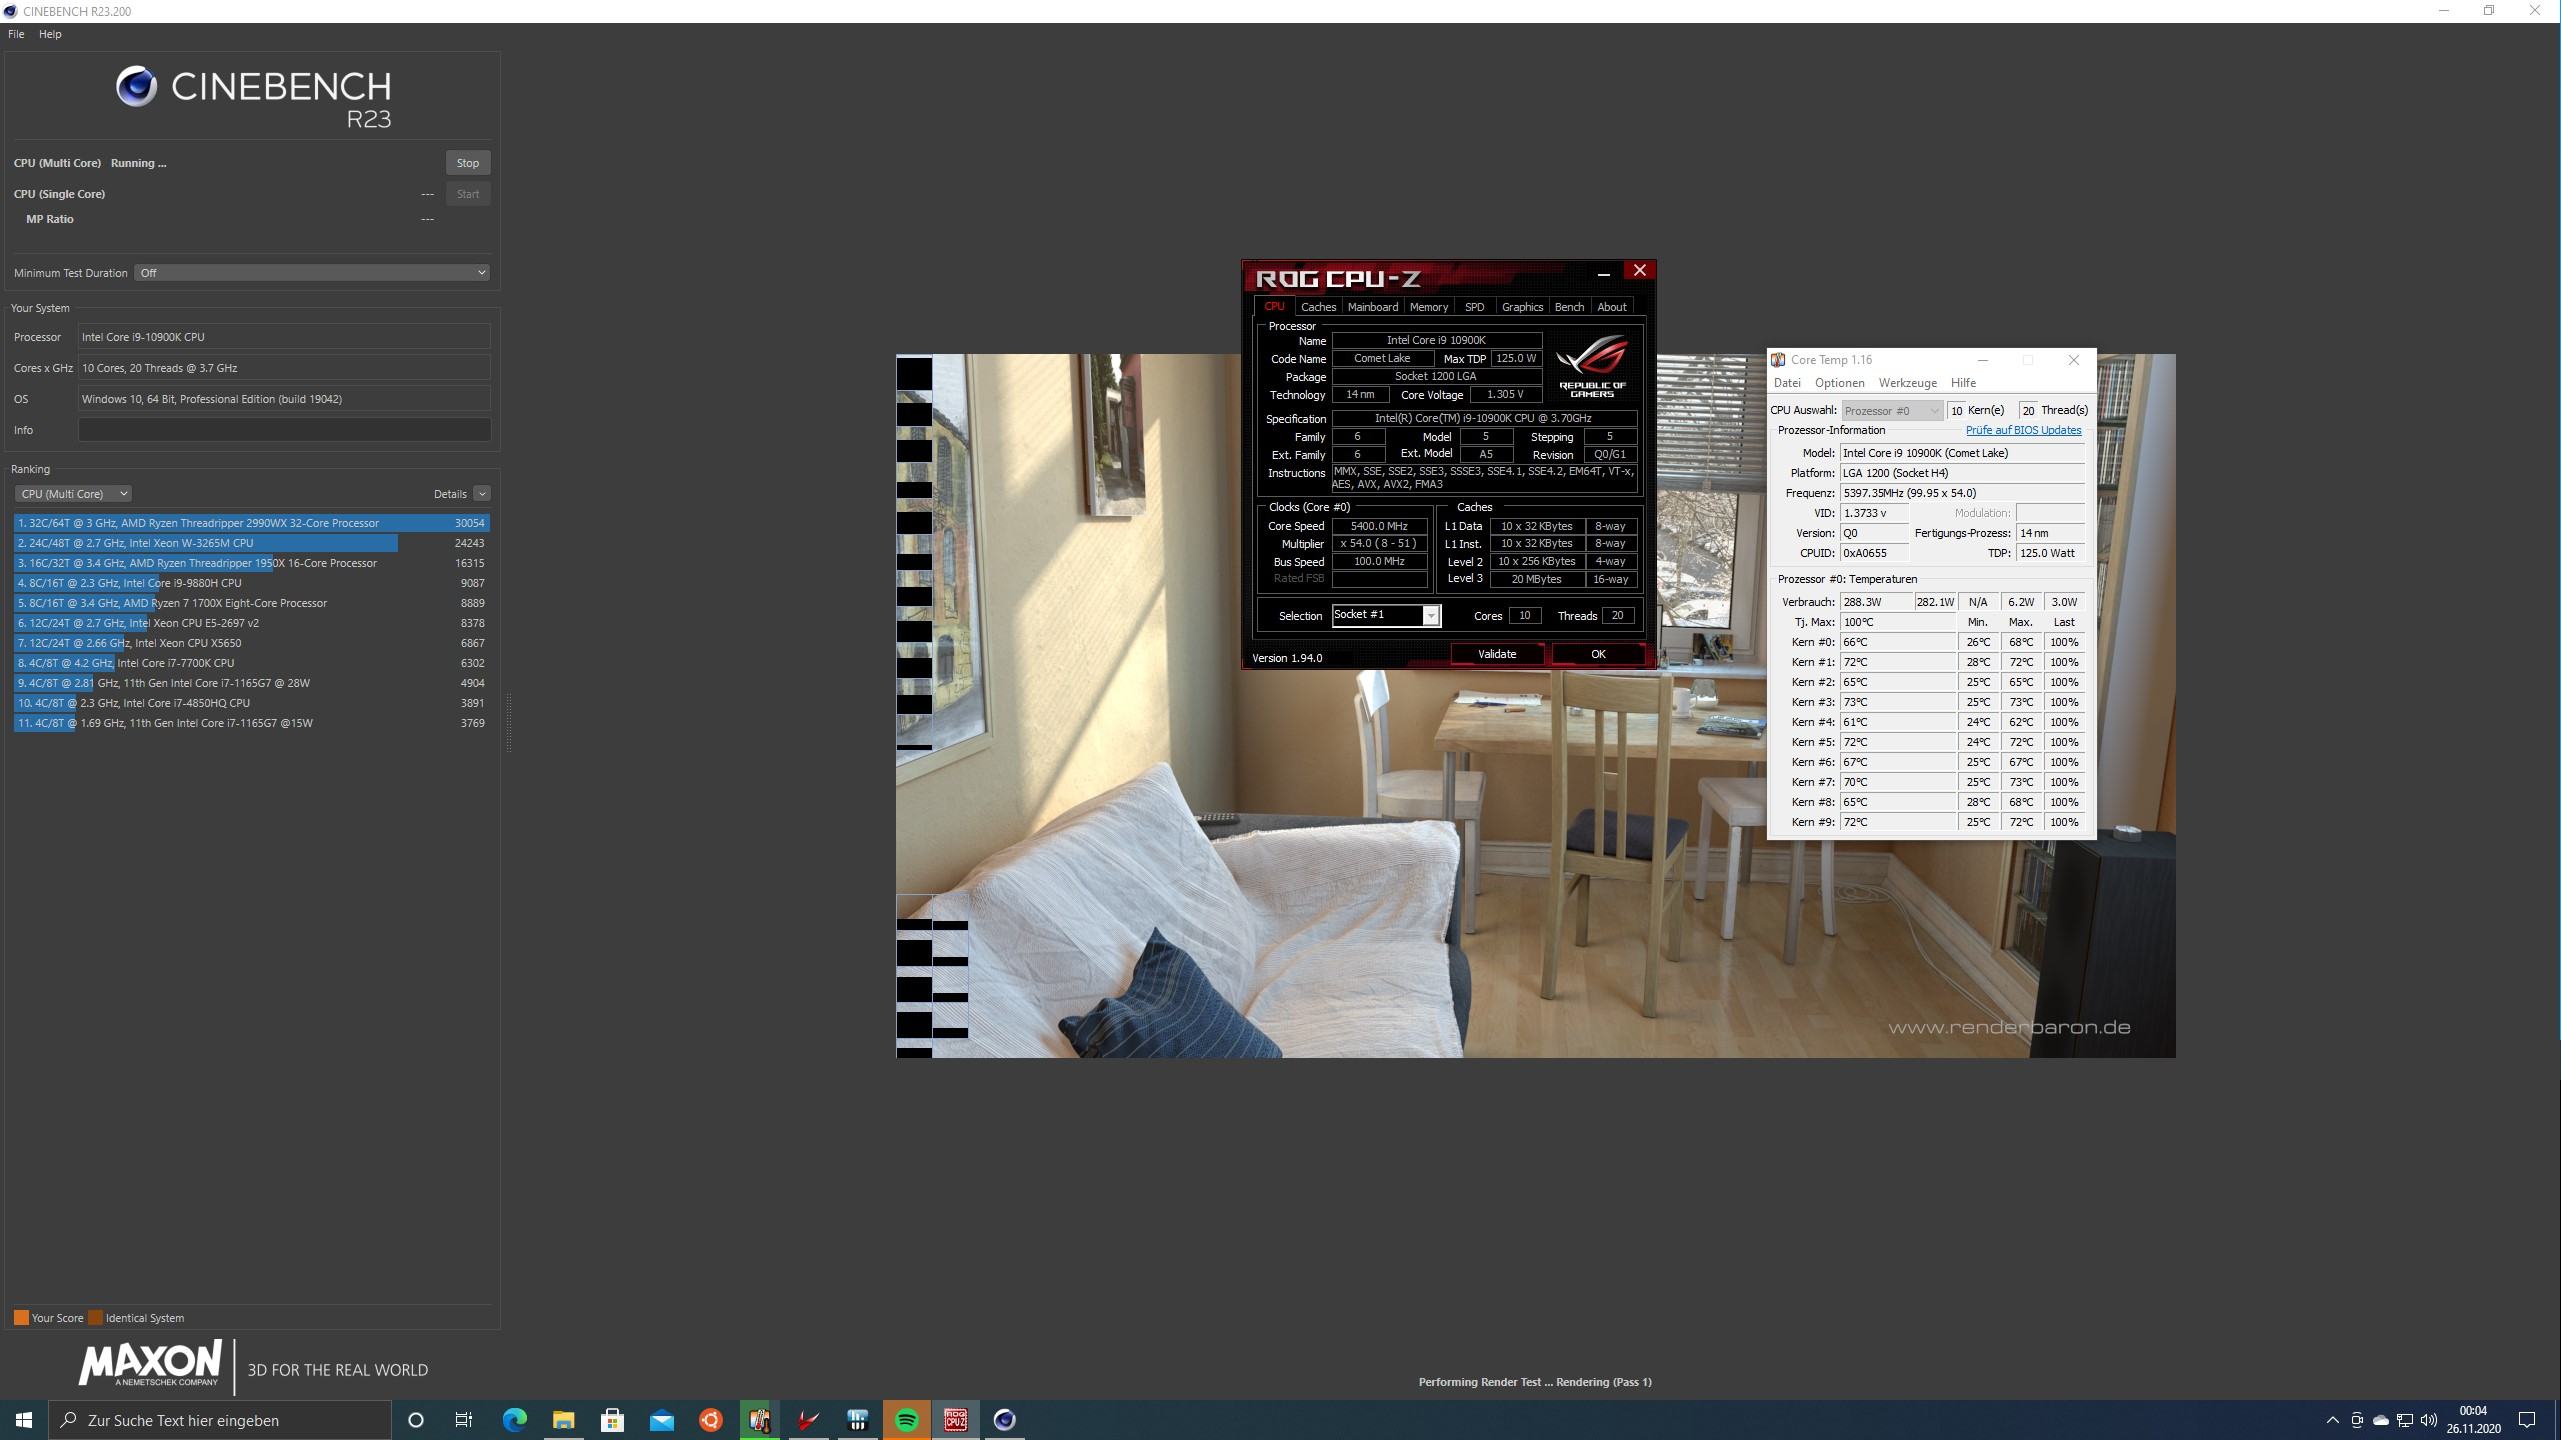Open the volume control in the tray
The width and height of the screenshot is (2561, 1440).
click(x=2429, y=1420)
